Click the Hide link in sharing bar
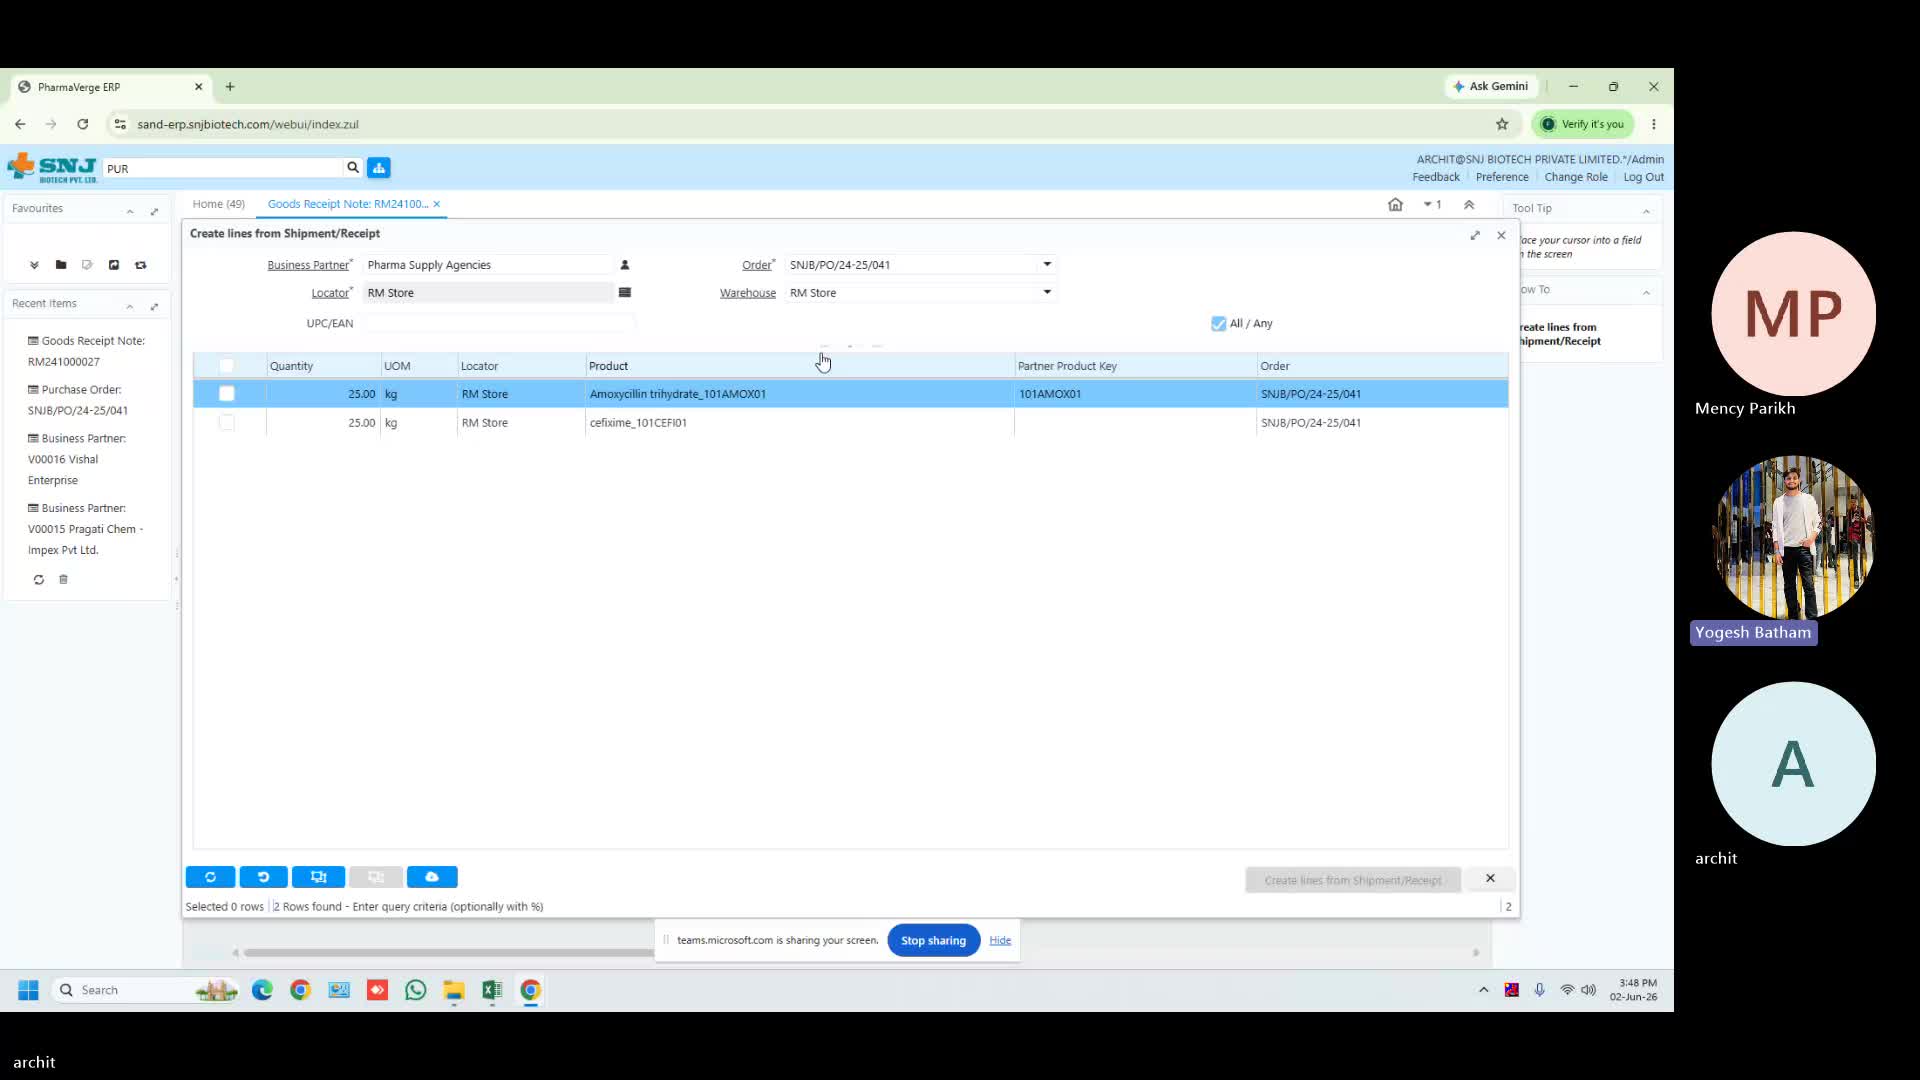The width and height of the screenshot is (1920, 1080). click(1000, 940)
